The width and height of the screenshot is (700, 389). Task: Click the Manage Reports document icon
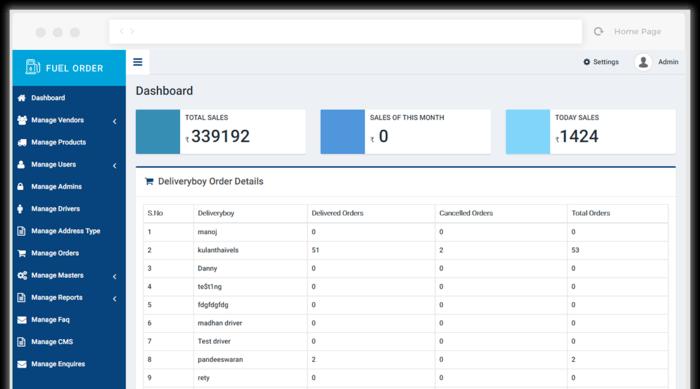(x=21, y=297)
